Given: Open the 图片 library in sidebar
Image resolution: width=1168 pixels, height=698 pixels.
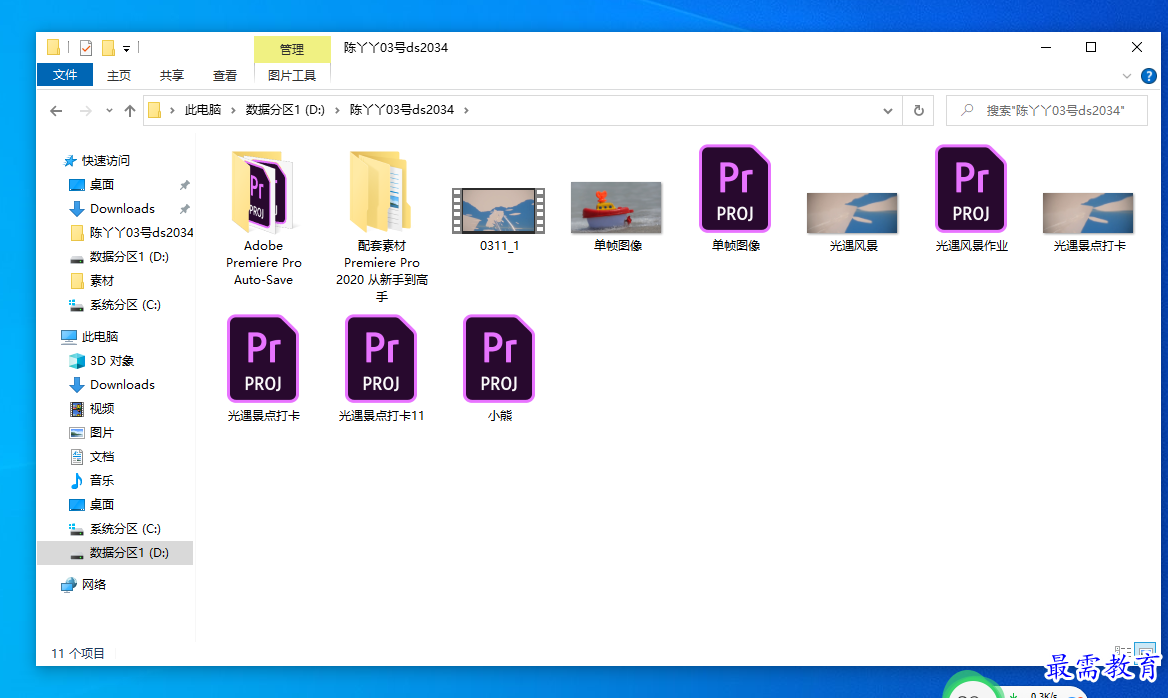Looking at the screenshot, I should [92, 432].
